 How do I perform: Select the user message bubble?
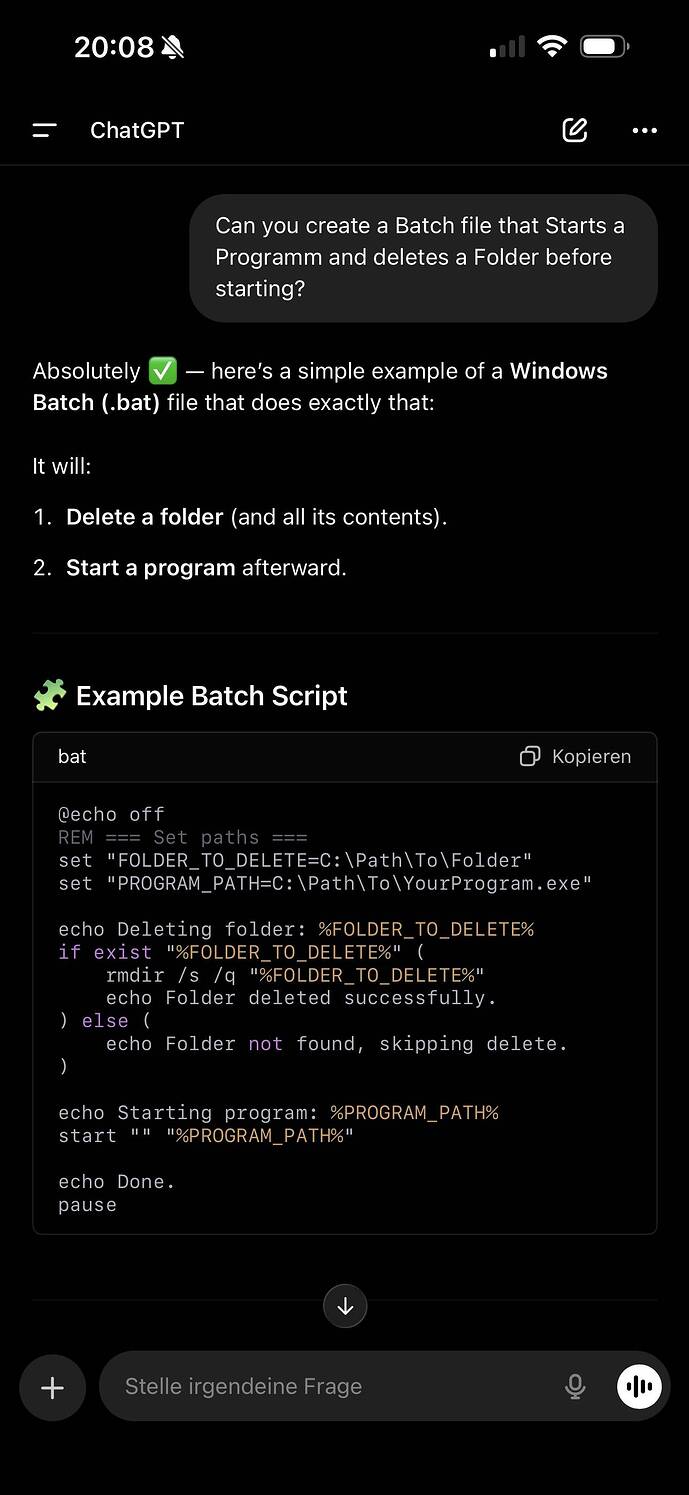point(423,258)
